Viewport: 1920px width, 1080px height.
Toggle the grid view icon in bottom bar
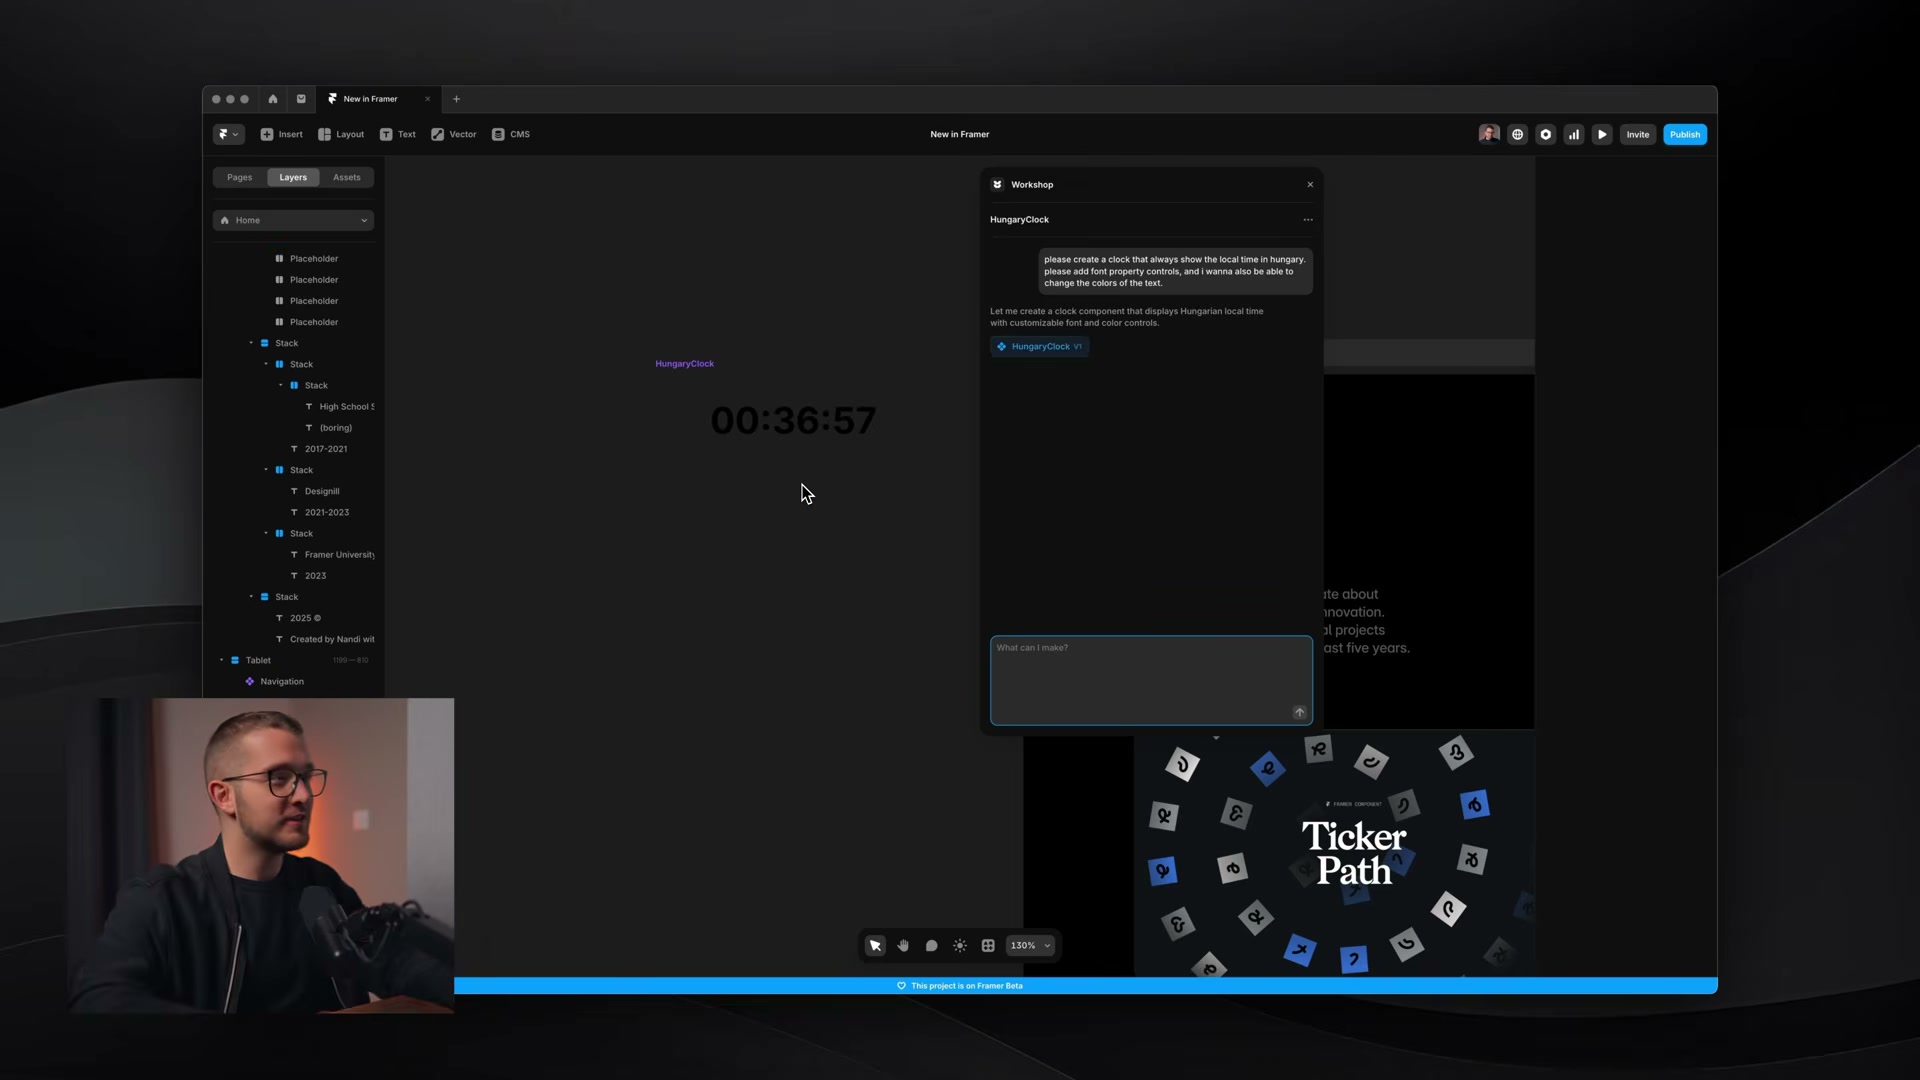988,946
